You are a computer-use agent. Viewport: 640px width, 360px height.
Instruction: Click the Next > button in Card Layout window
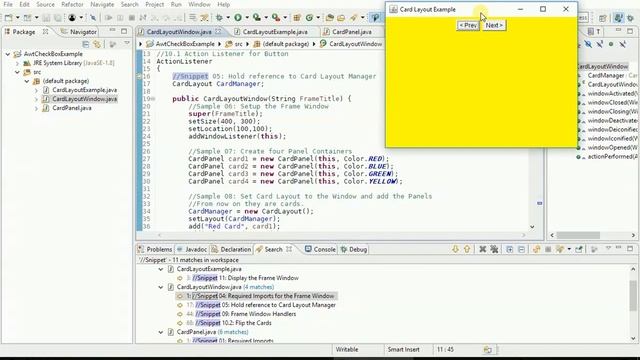click(x=494, y=25)
